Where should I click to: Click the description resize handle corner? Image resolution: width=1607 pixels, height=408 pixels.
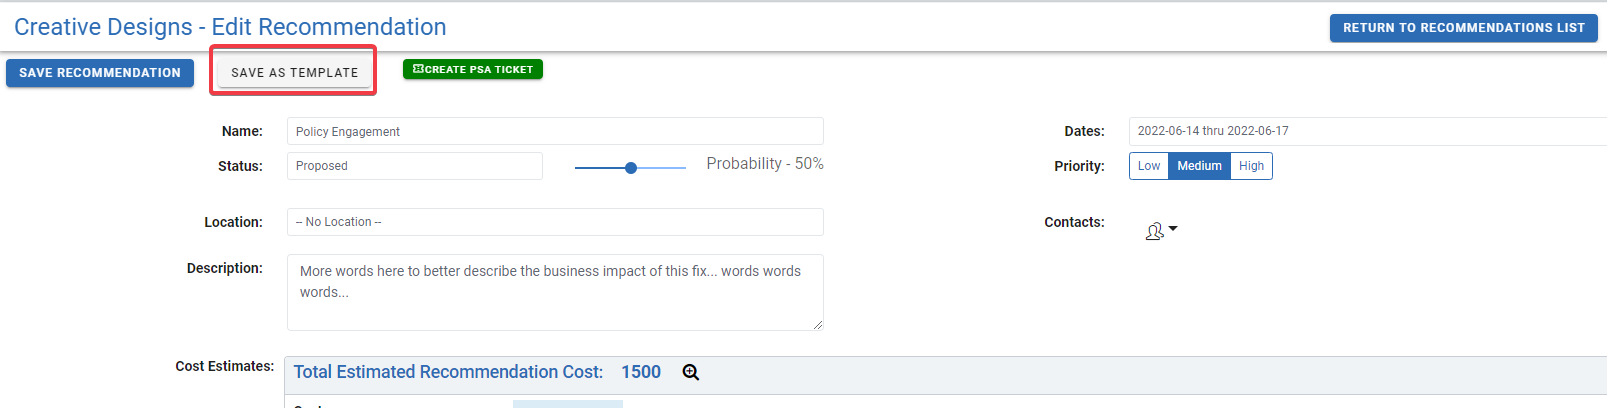click(818, 325)
